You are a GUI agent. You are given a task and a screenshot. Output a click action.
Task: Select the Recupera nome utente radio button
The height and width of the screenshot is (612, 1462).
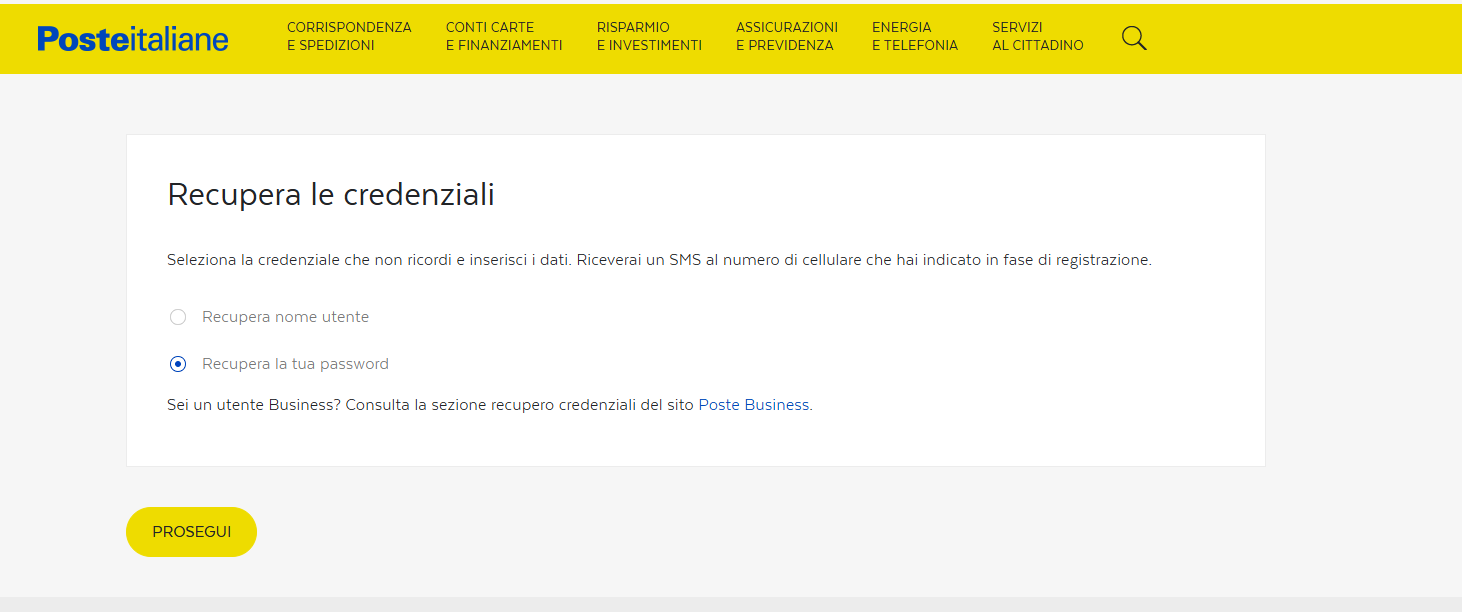pyautogui.click(x=177, y=316)
